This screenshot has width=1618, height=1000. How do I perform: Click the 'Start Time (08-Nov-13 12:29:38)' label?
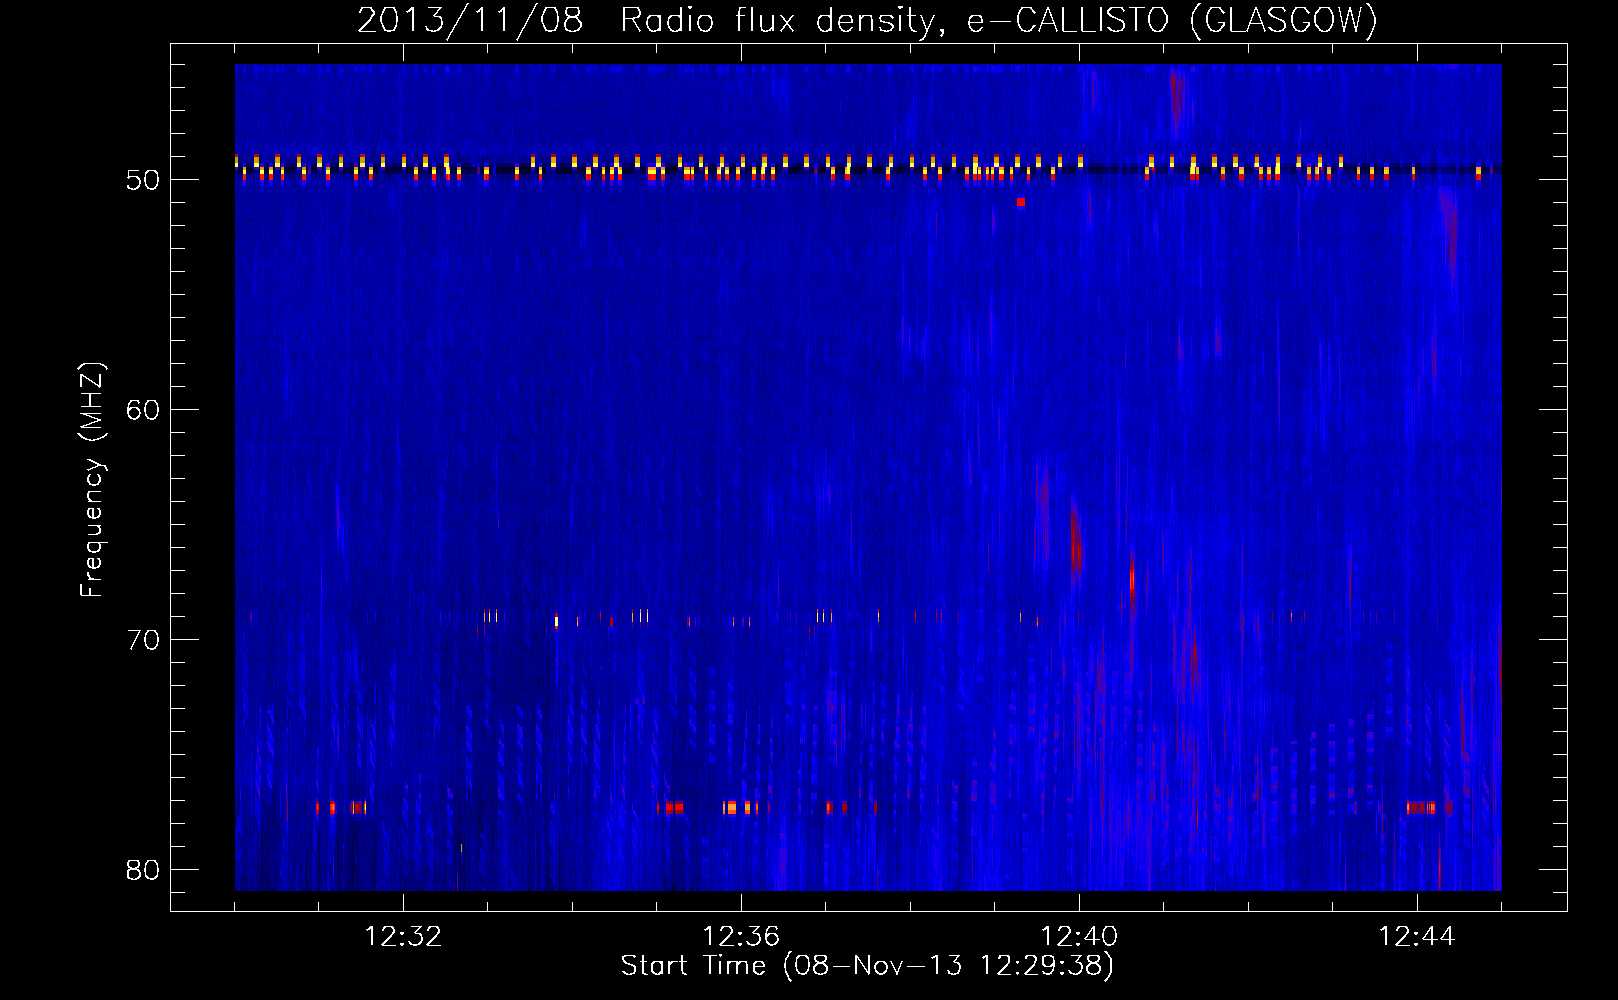point(867,966)
